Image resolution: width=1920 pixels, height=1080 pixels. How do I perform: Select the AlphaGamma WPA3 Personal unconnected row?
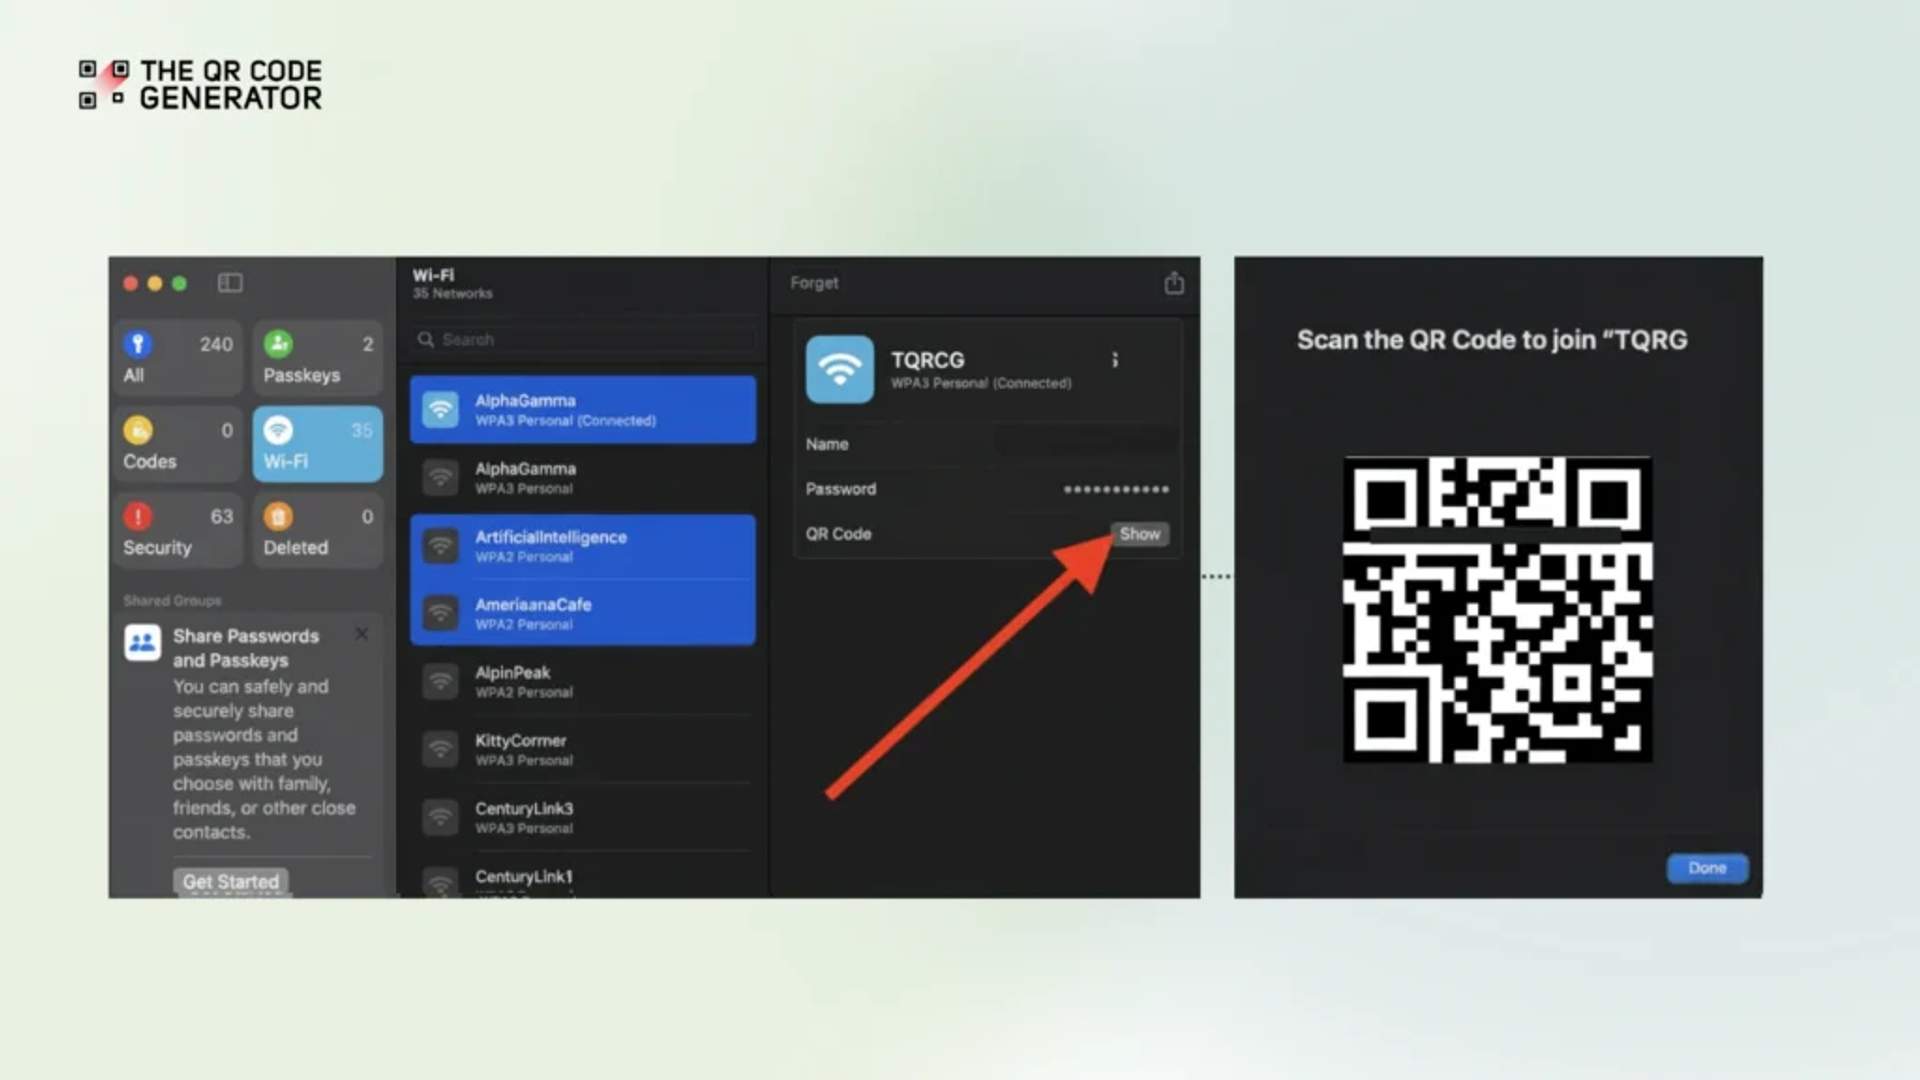click(583, 478)
